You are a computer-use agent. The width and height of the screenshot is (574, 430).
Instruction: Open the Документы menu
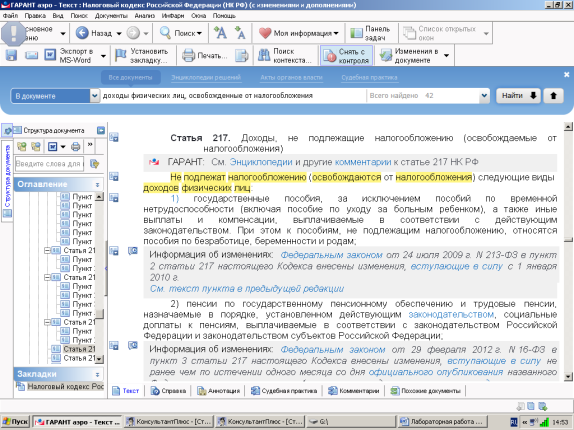point(111,16)
